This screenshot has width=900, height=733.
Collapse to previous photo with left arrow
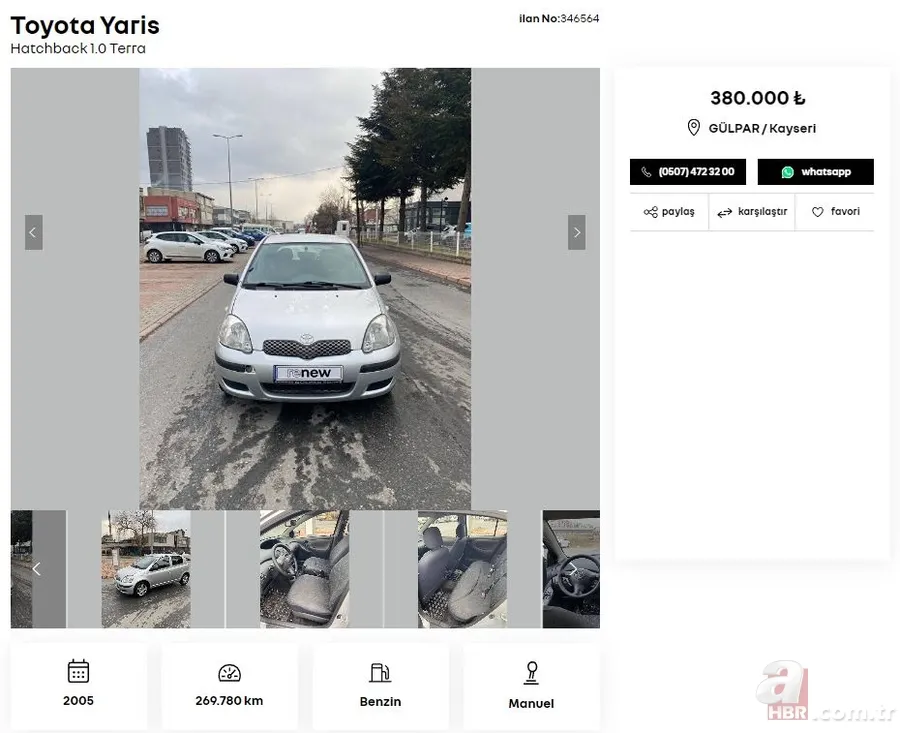(x=33, y=232)
